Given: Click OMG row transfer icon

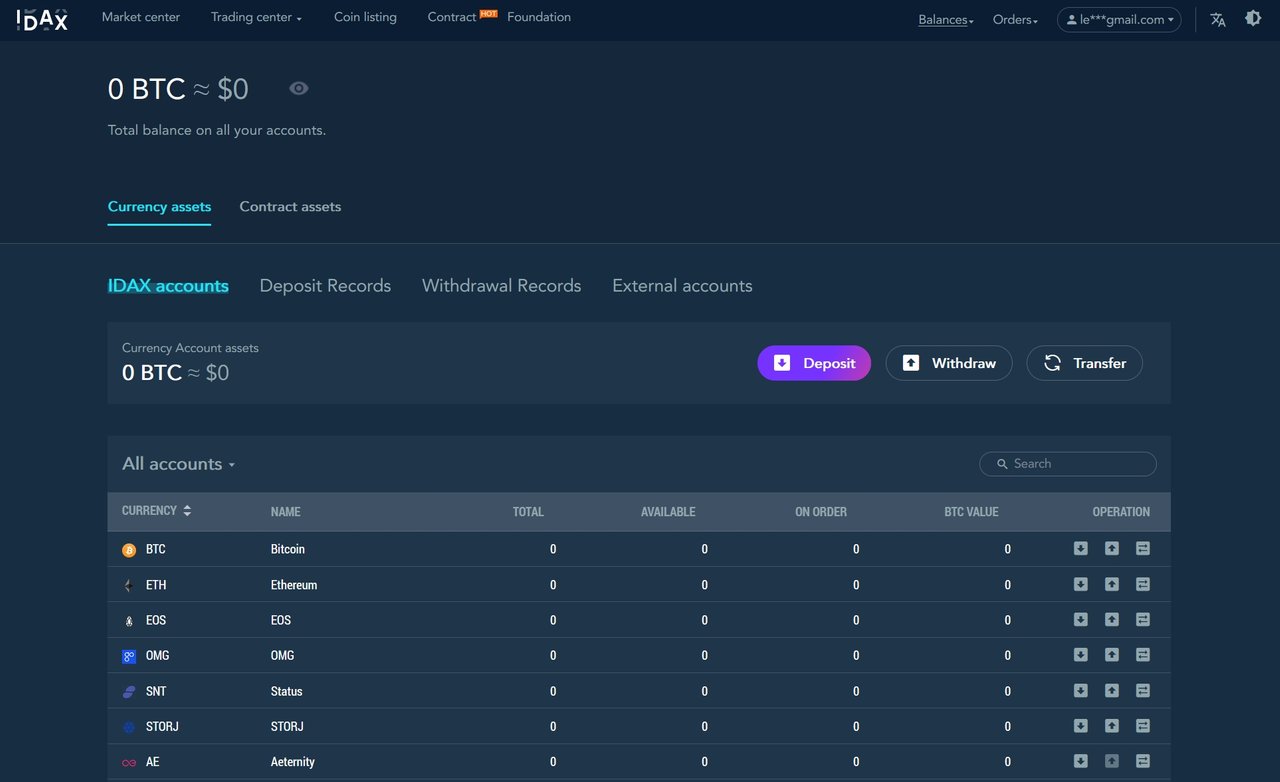Looking at the screenshot, I should (1143, 654).
